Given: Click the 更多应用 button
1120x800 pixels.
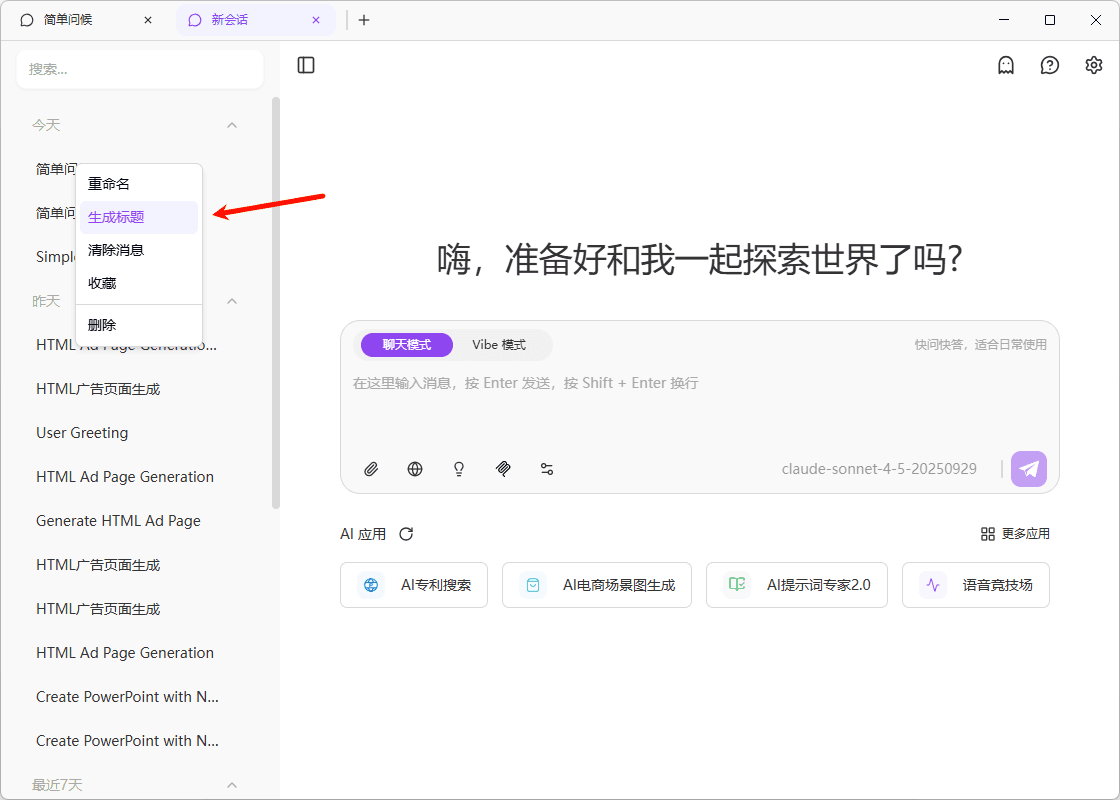Looking at the screenshot, I should pyautogui.click(x=1015, y=534).
